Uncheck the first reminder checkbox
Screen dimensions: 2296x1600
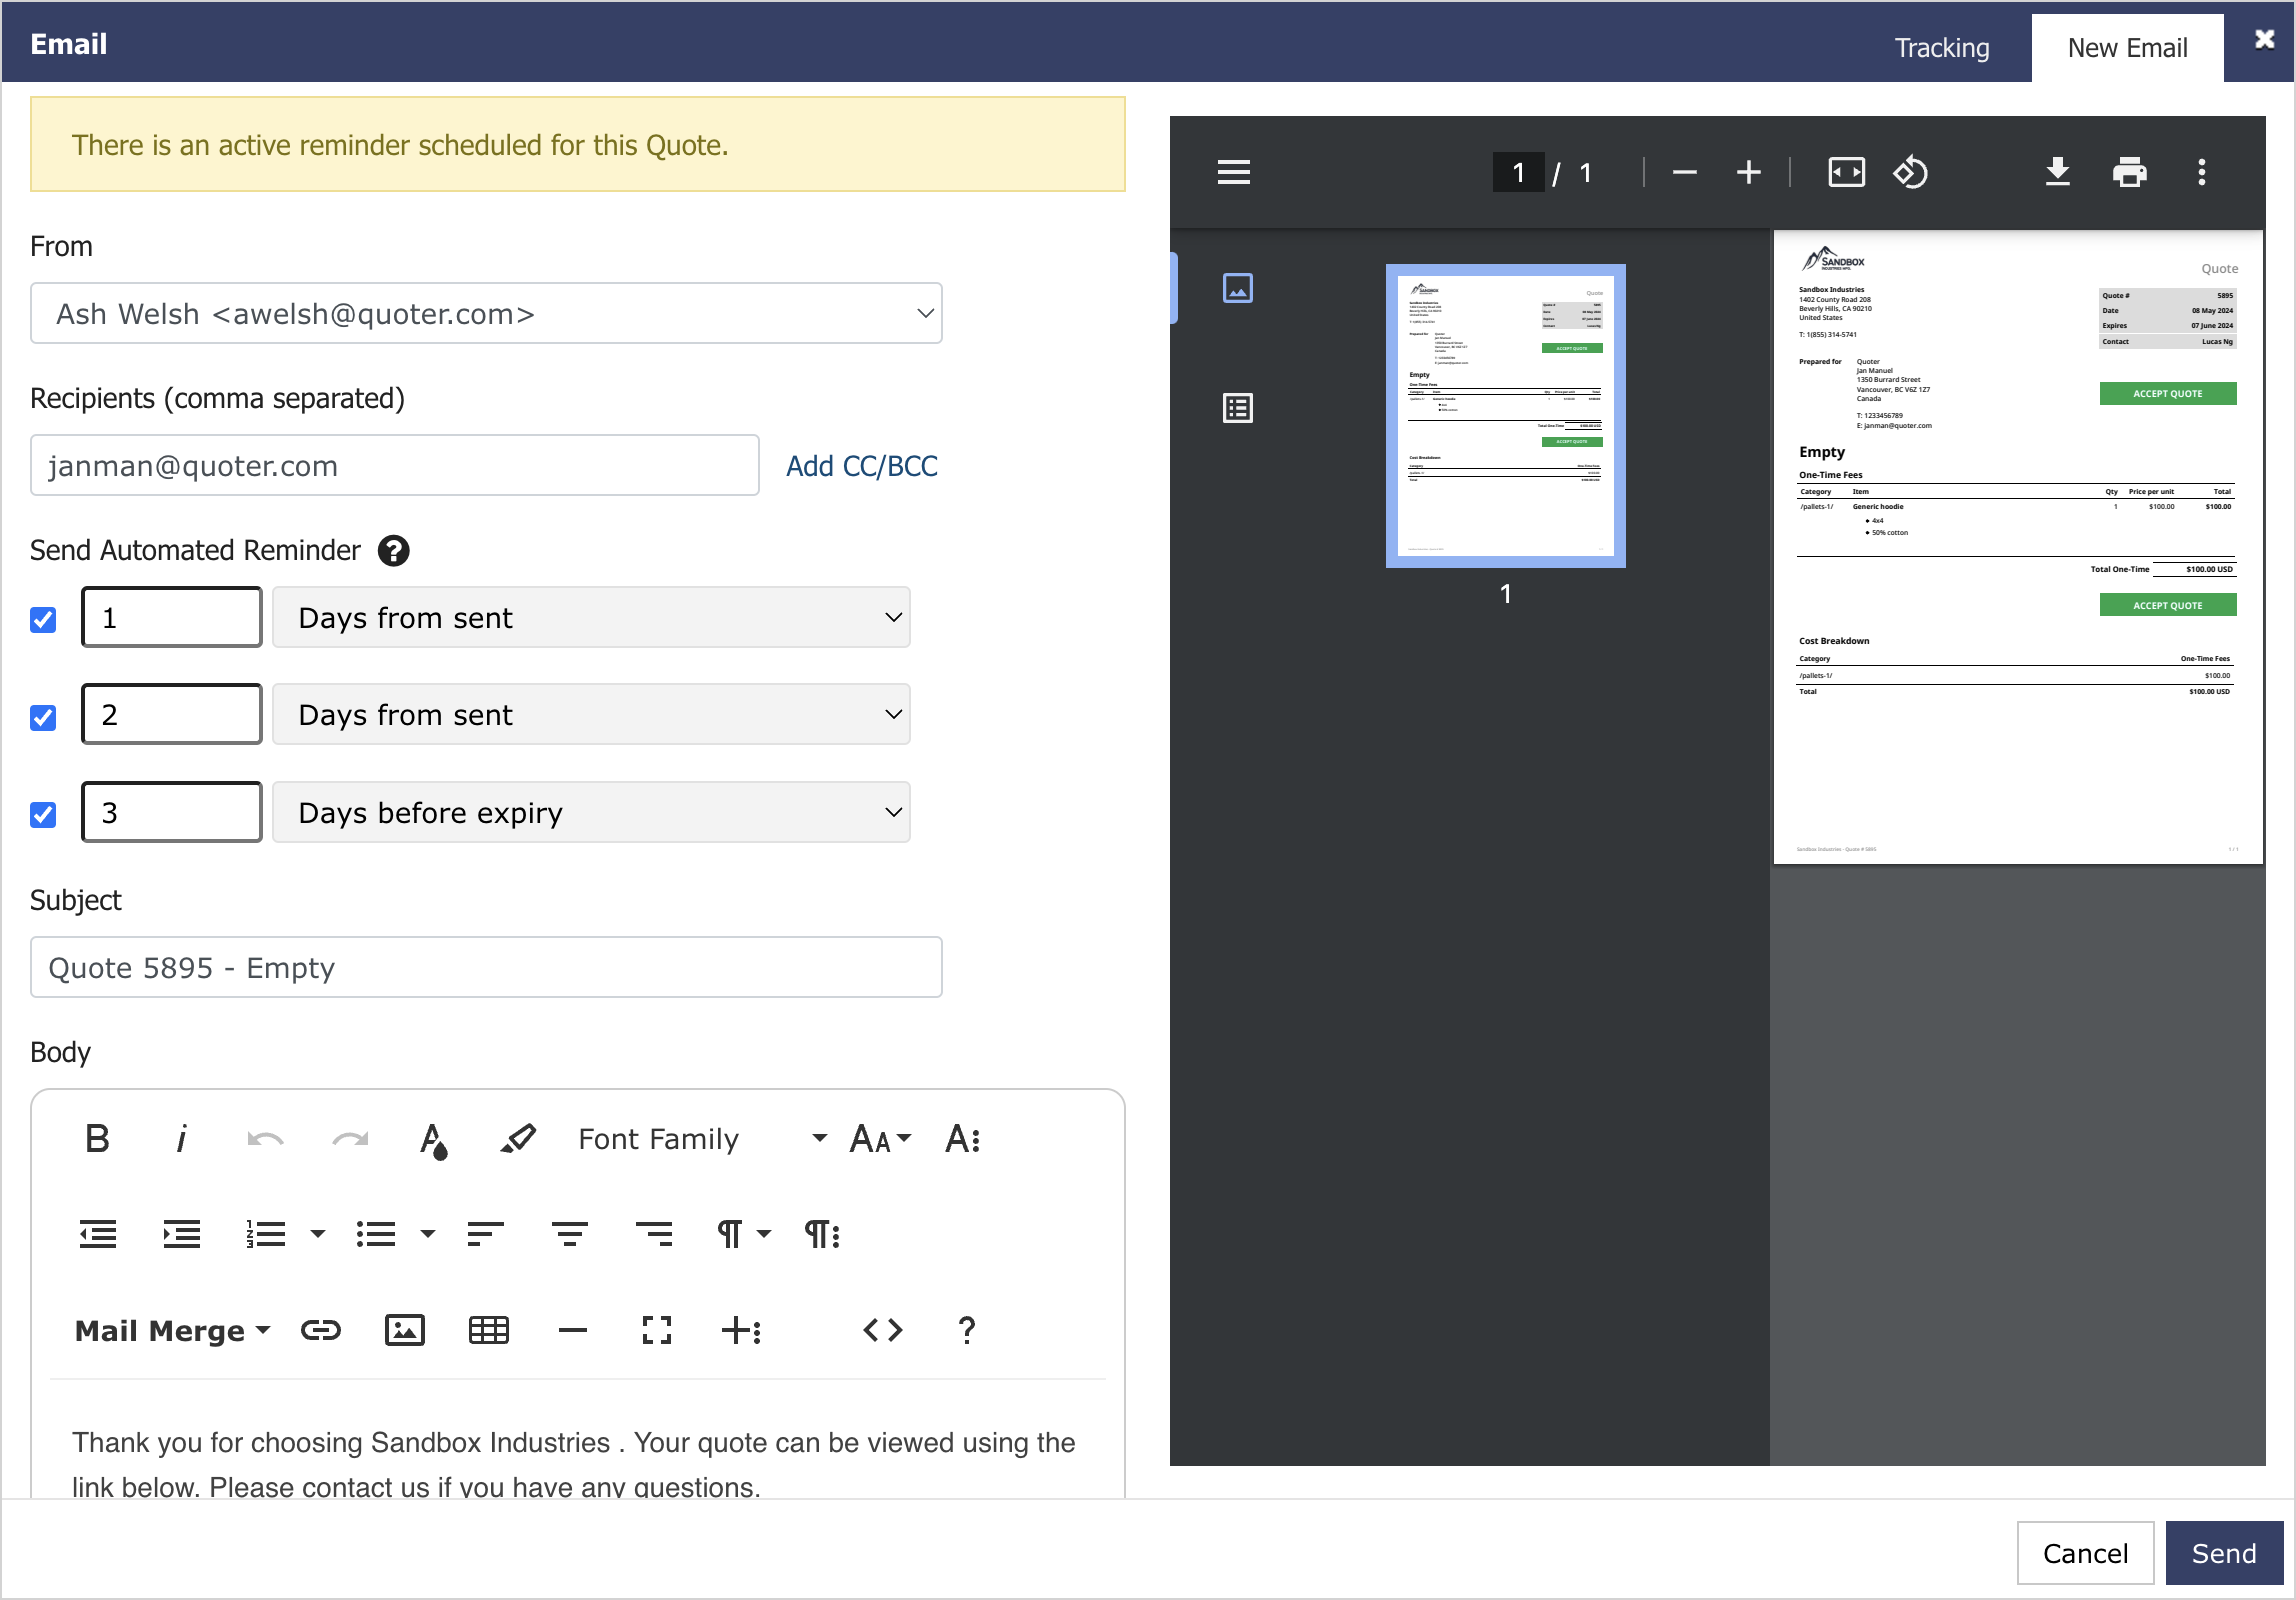43,619
